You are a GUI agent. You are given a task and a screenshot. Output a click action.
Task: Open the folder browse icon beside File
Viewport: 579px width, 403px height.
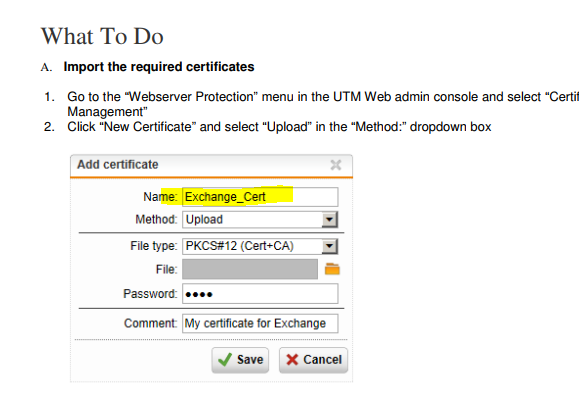pyautogui.click(x=332, y=269)
